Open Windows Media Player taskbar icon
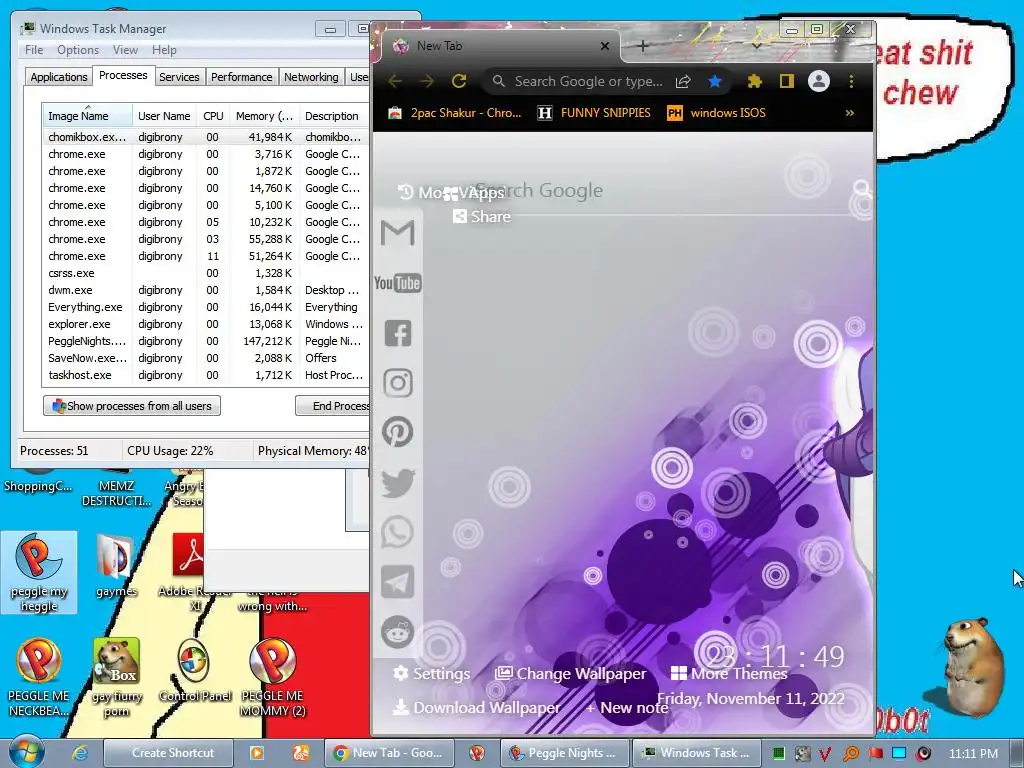The width and height of the screenshot is (1024, 768). pos(257,753)
